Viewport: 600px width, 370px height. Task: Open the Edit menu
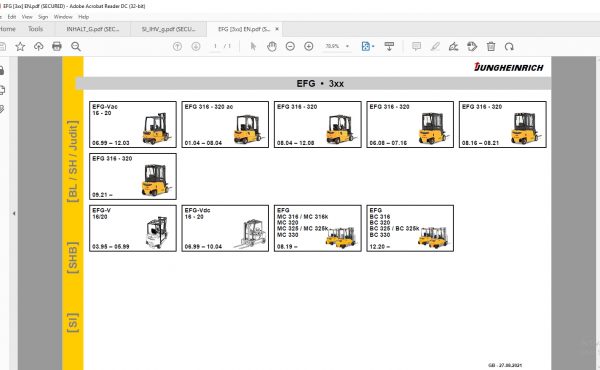click(12, 17)
